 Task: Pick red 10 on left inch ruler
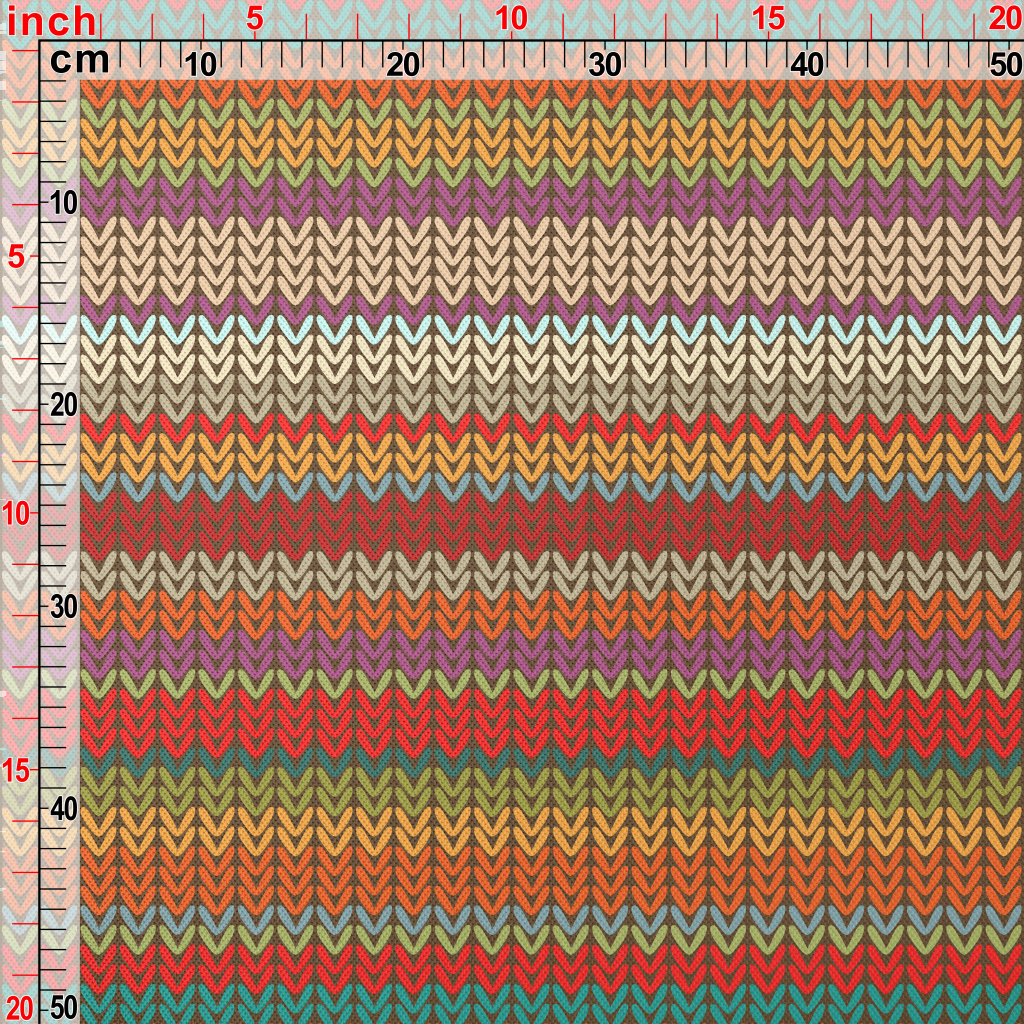(16, 514)
